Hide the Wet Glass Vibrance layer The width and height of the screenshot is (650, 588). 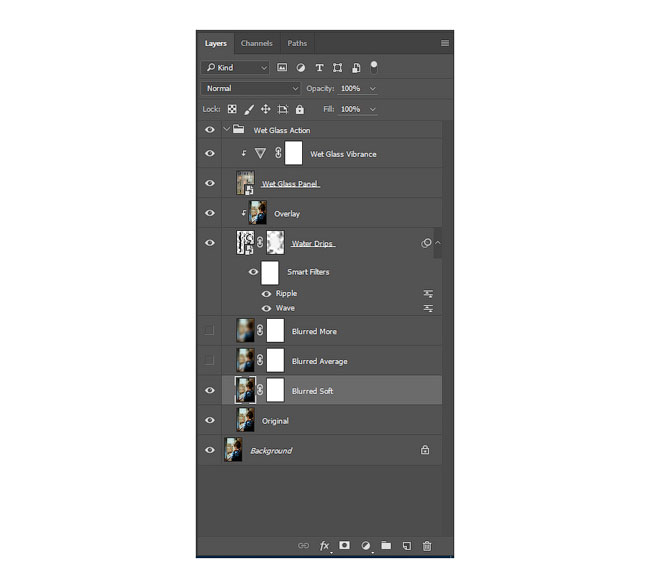(210, 153)
